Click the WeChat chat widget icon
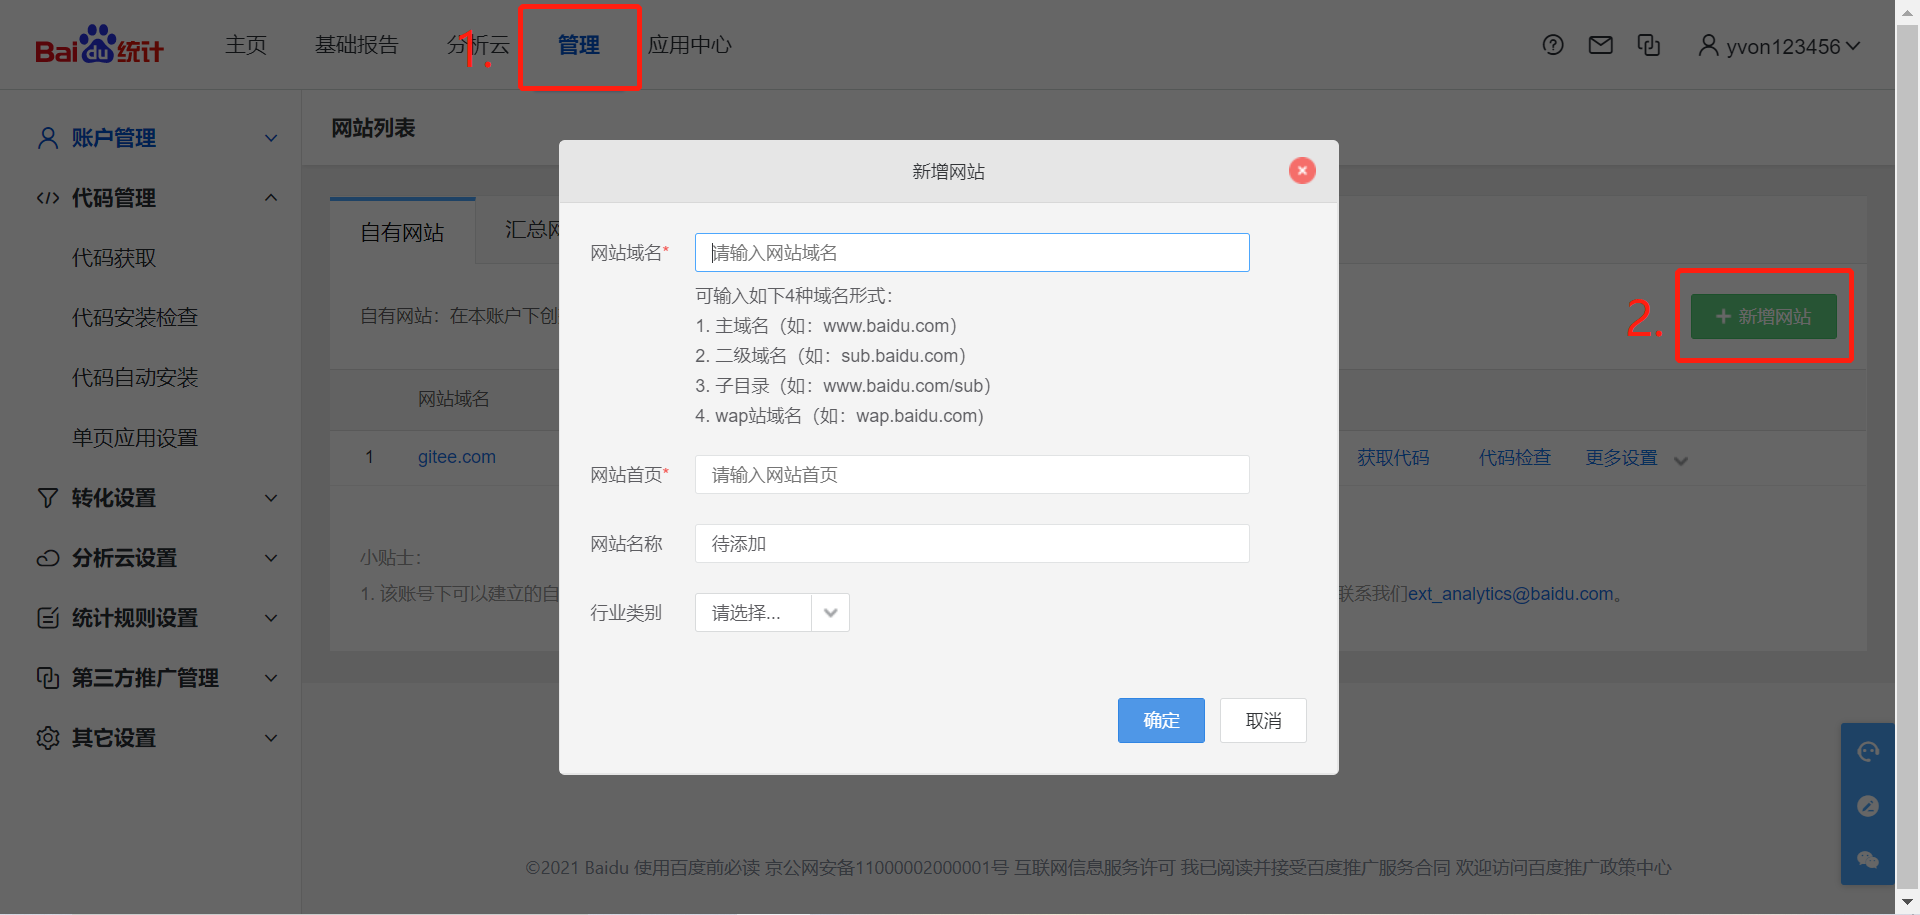1920x915 pixels. 1867,860
